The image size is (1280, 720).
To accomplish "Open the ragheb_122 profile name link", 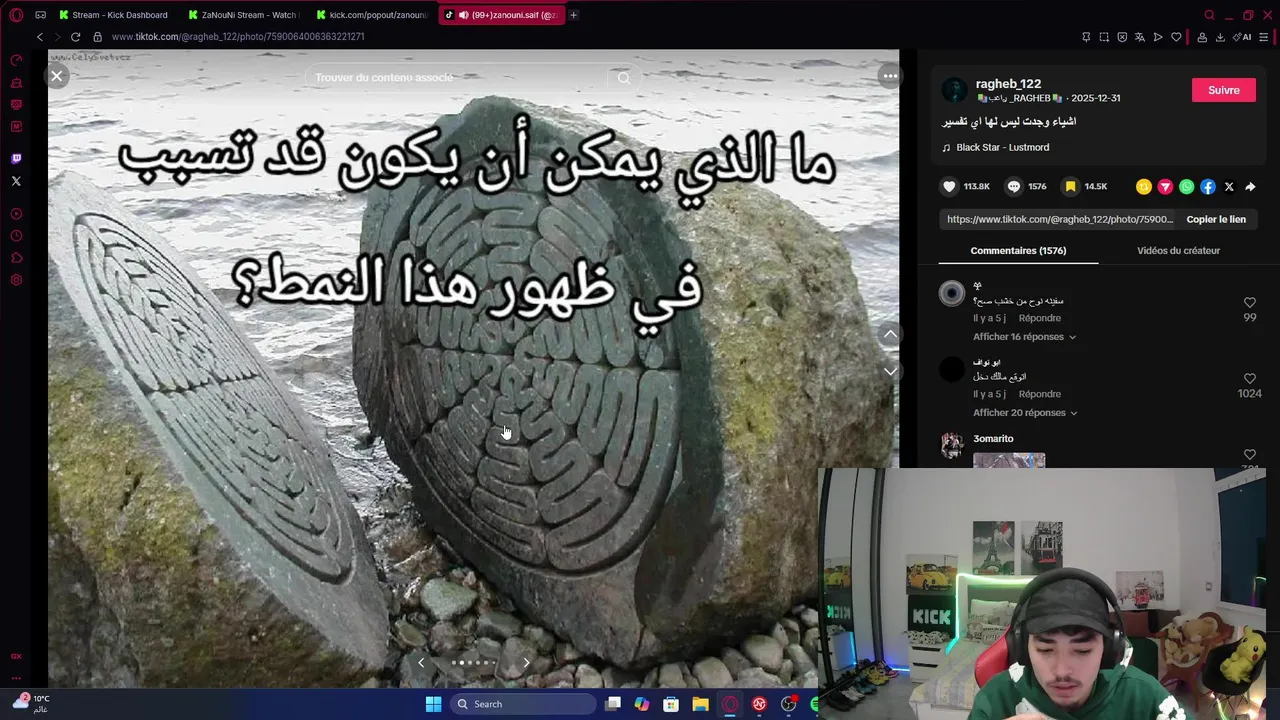I will 1008,84.
